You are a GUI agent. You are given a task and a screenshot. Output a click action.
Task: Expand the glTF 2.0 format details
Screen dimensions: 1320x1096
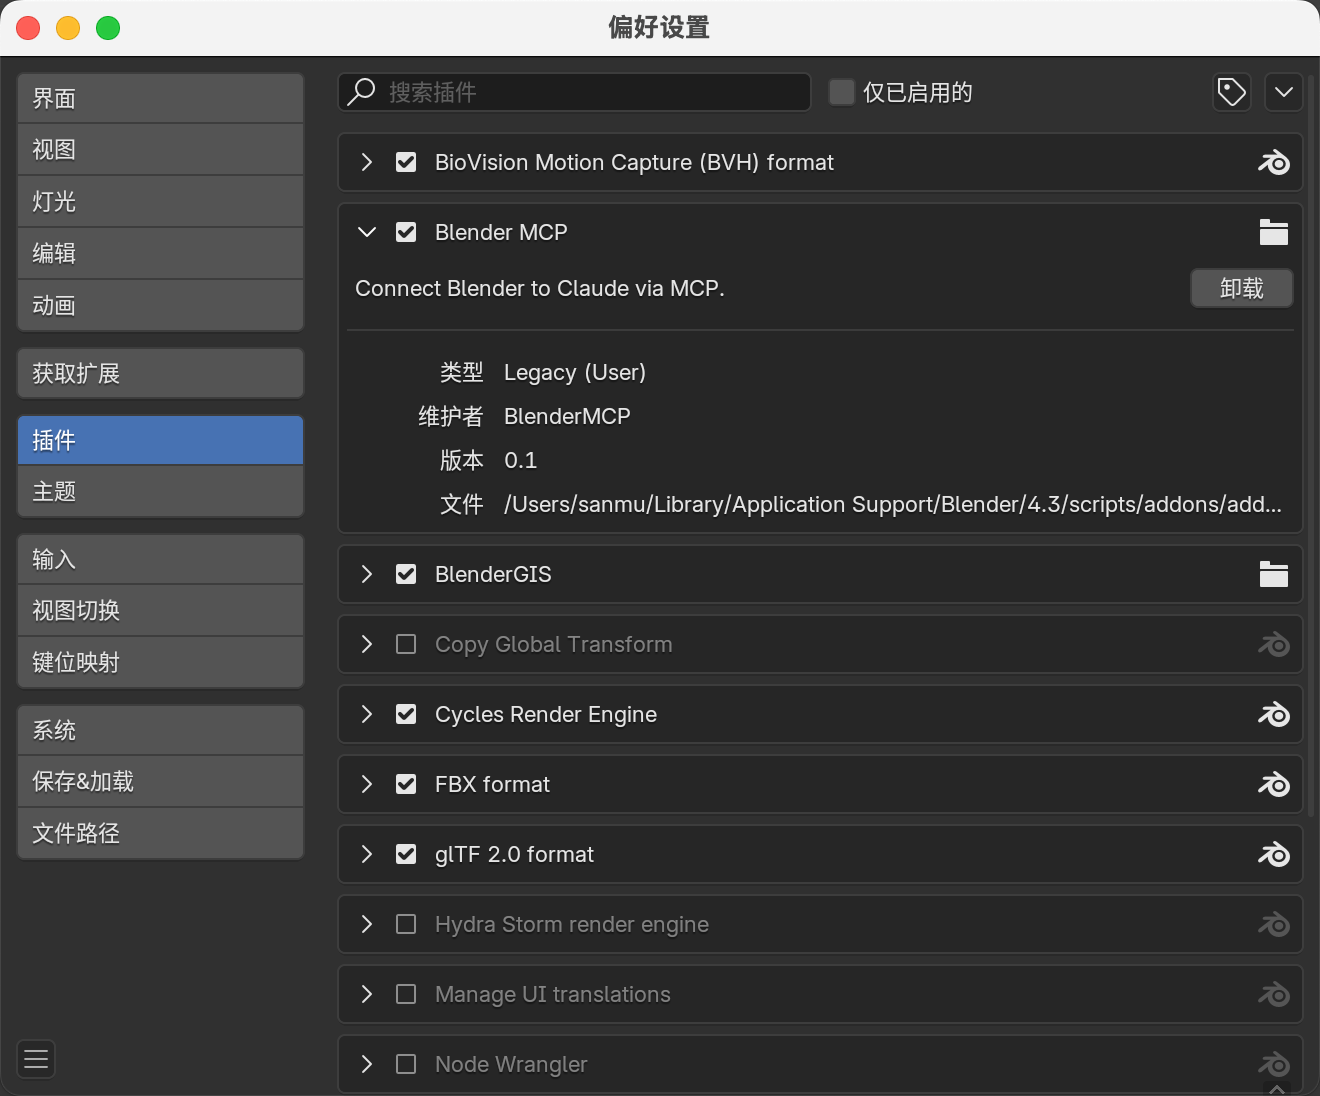pyautogui.click(x=367, y=854)
